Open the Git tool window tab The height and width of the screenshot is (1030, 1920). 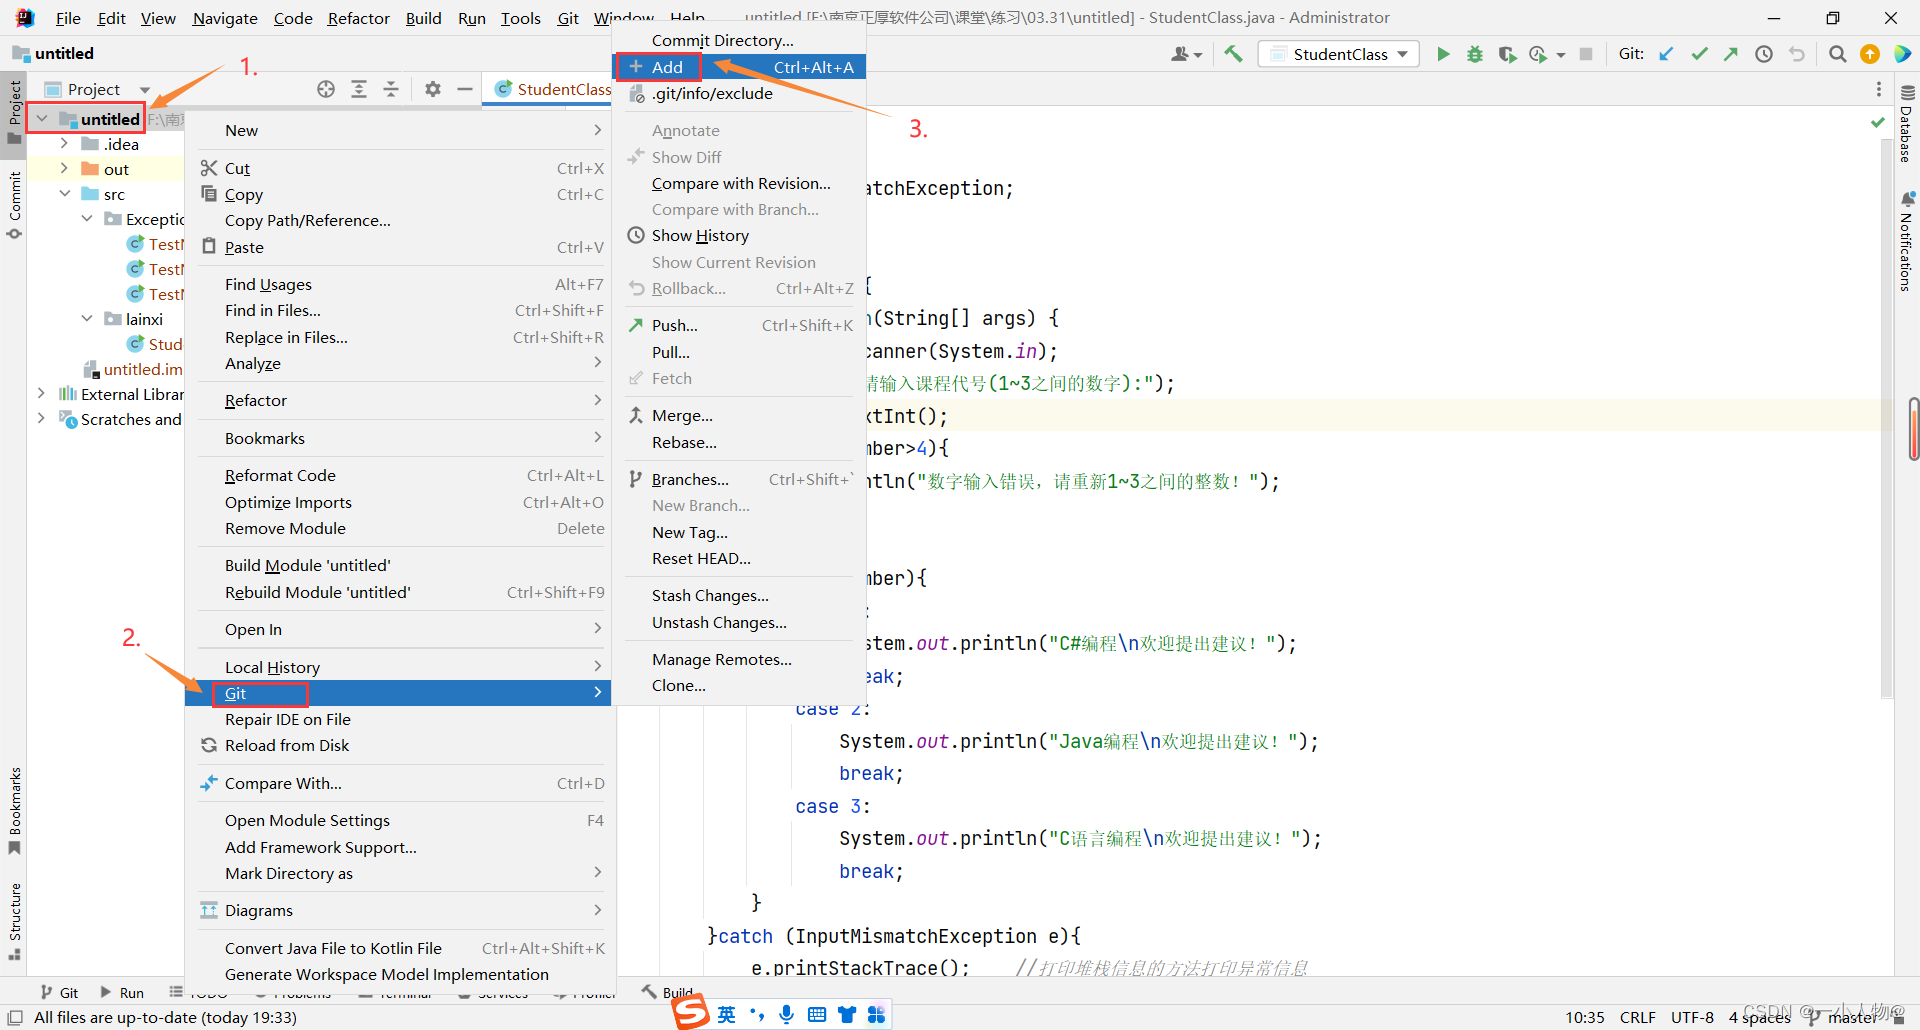coord(59,993)
